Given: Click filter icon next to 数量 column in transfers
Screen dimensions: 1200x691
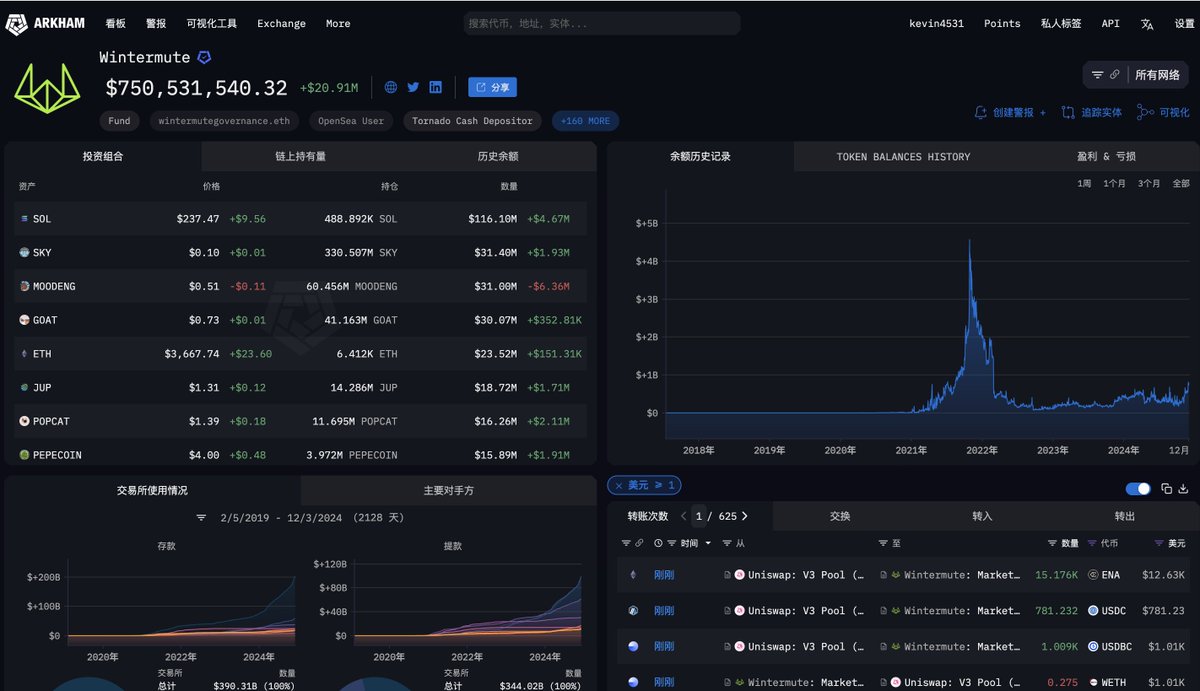Looking at the screenshot, I should pos(1053,543).
